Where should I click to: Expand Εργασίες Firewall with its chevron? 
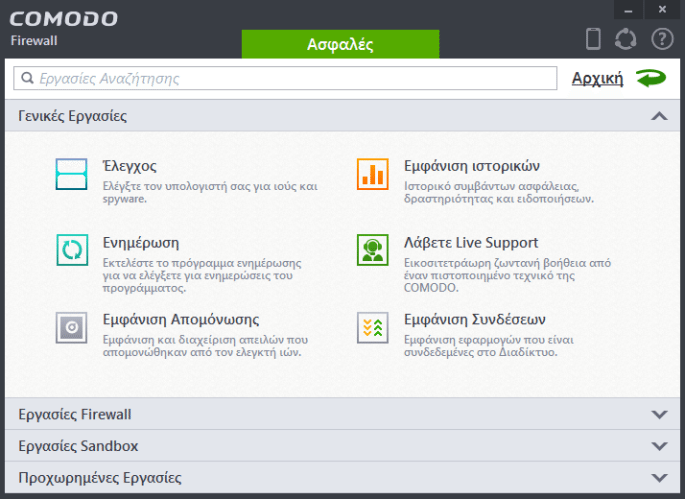click(659, 414)
